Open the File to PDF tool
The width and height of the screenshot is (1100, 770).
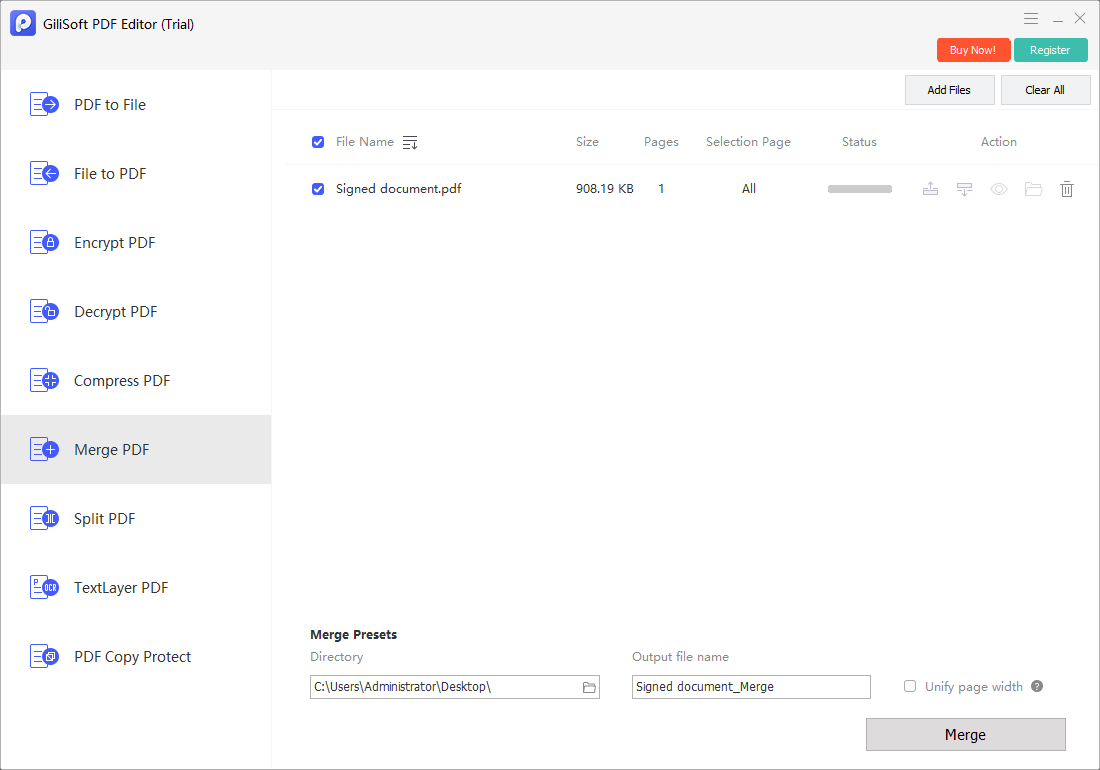point(136,173)
